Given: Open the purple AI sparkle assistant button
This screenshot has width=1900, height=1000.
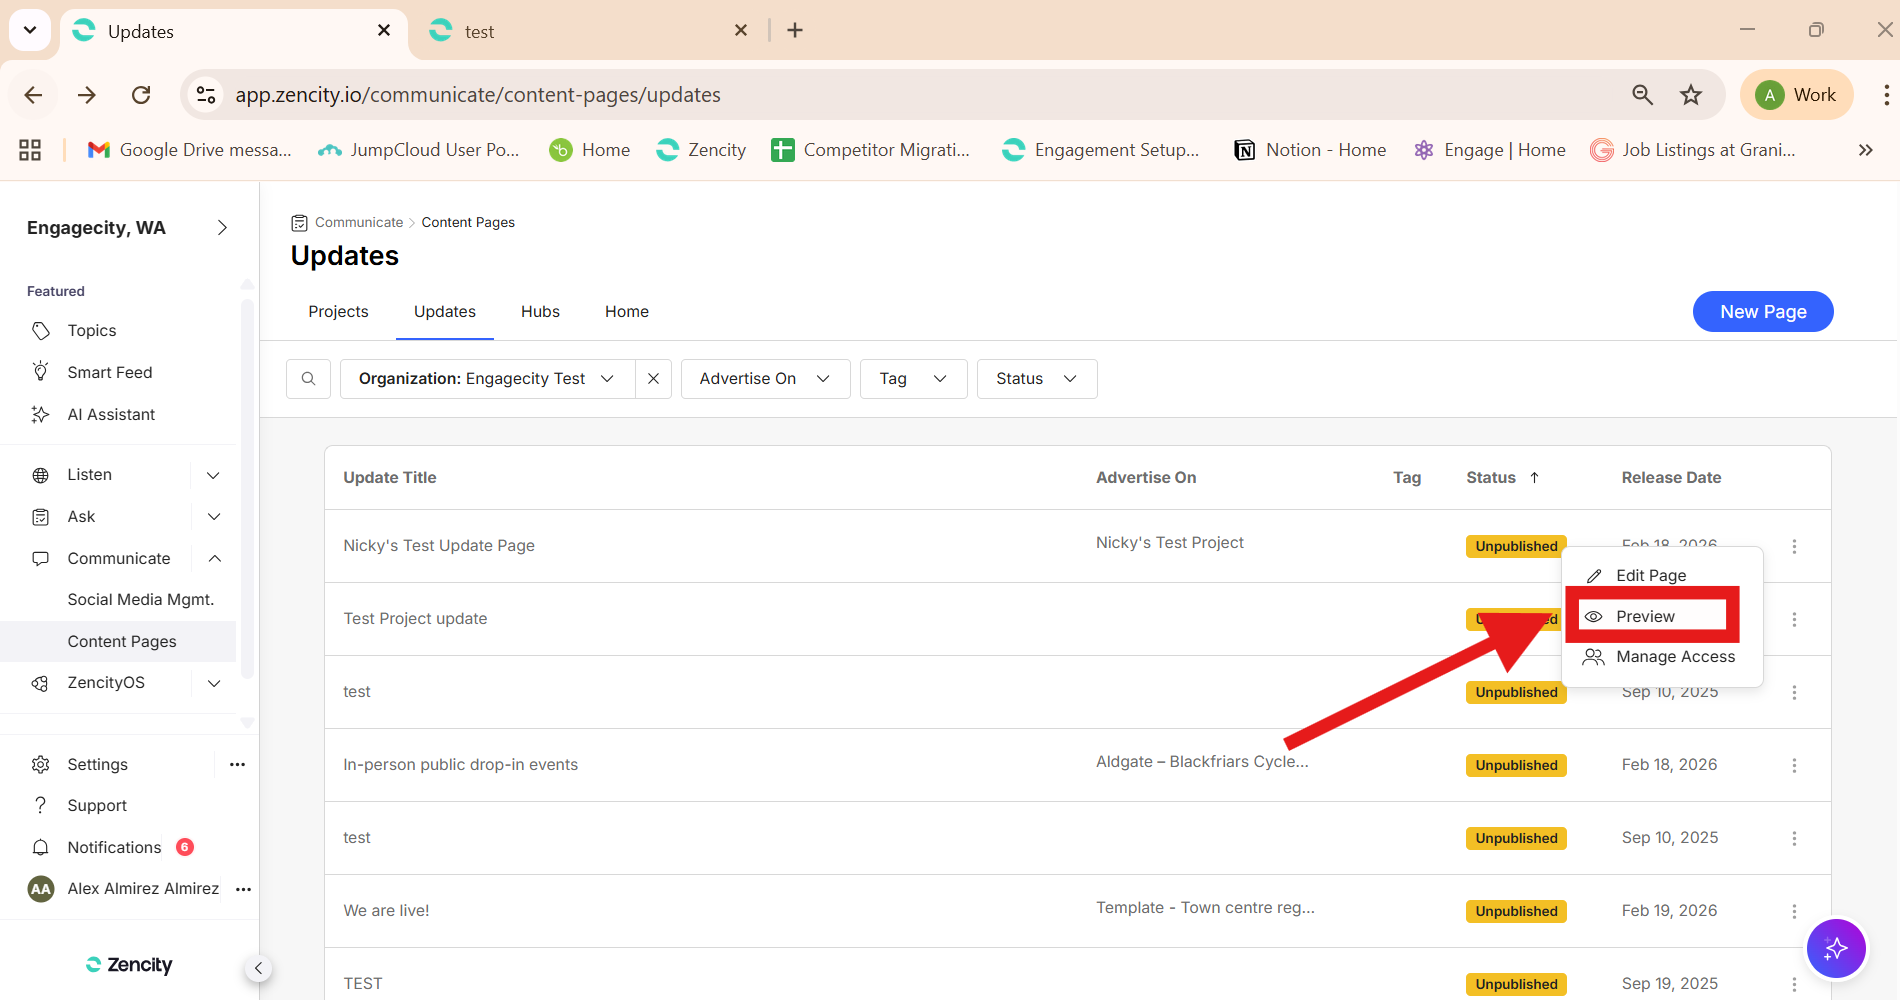Looking at the screenshot, I should point(1835,948).
